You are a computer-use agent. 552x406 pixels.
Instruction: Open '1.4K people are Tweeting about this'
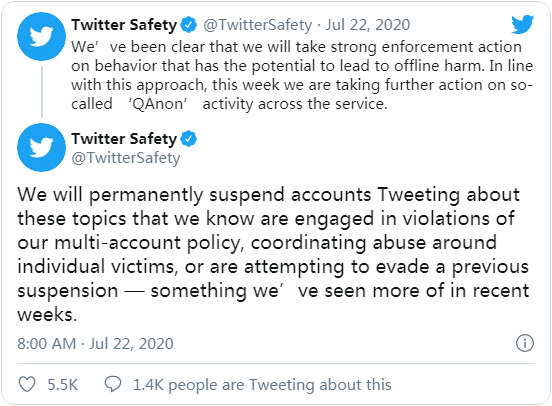(262, 385)
